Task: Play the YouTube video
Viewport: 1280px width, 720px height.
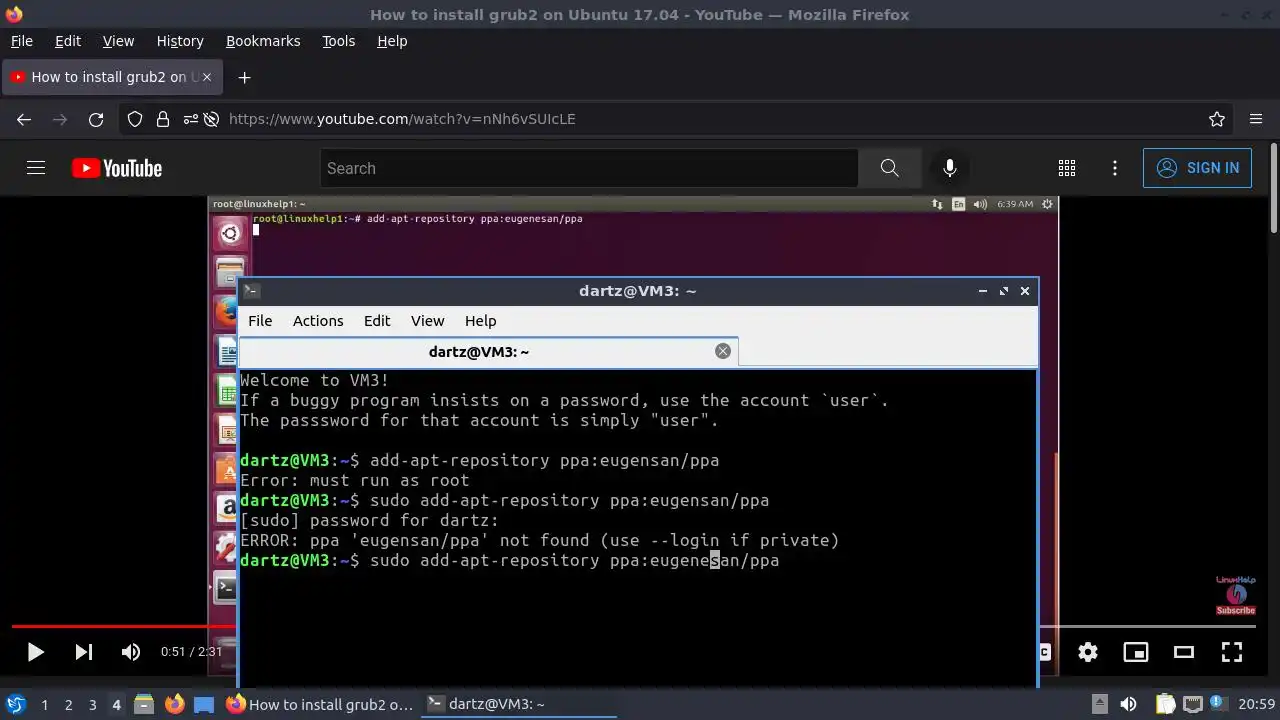Action: 35,652
